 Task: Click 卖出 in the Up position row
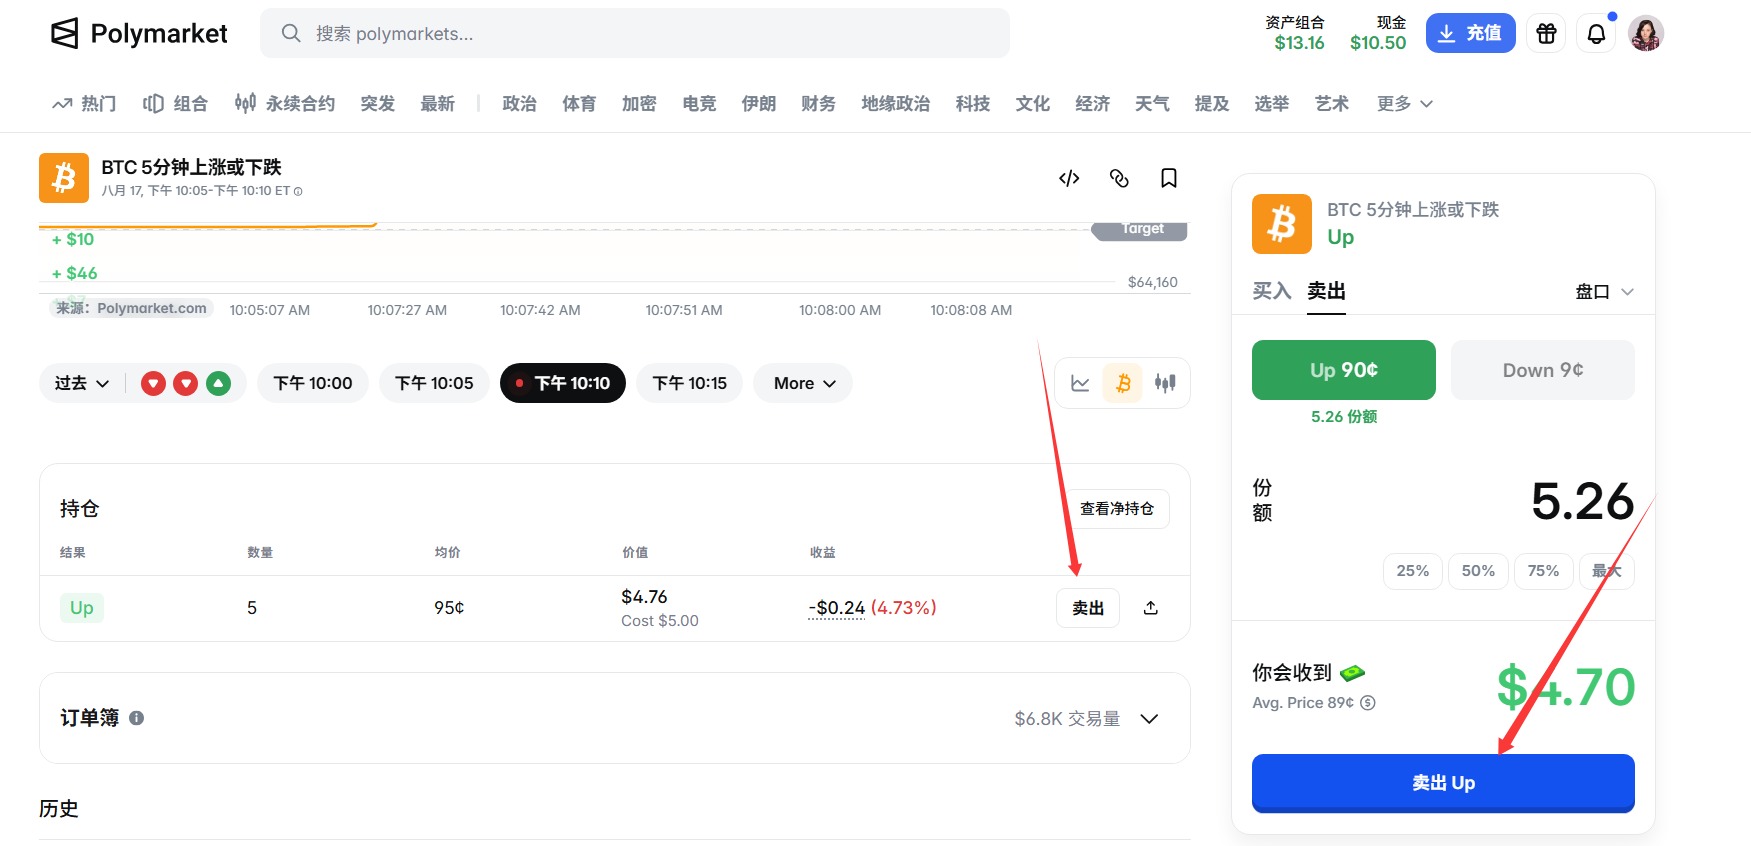(x=1088, y=608)
